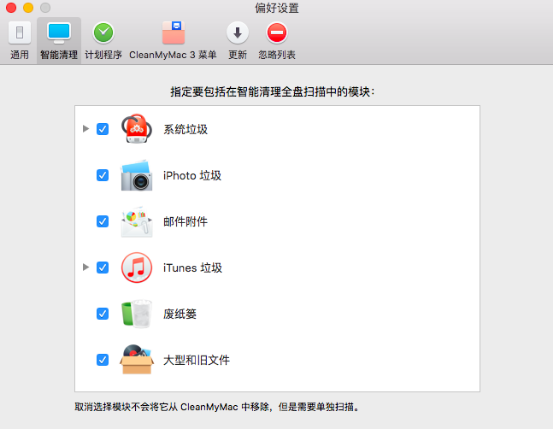This screenshot has height=430, width=554.
Task: Toggle the 邮件附件 checkbox
Action: click(102, 222)
